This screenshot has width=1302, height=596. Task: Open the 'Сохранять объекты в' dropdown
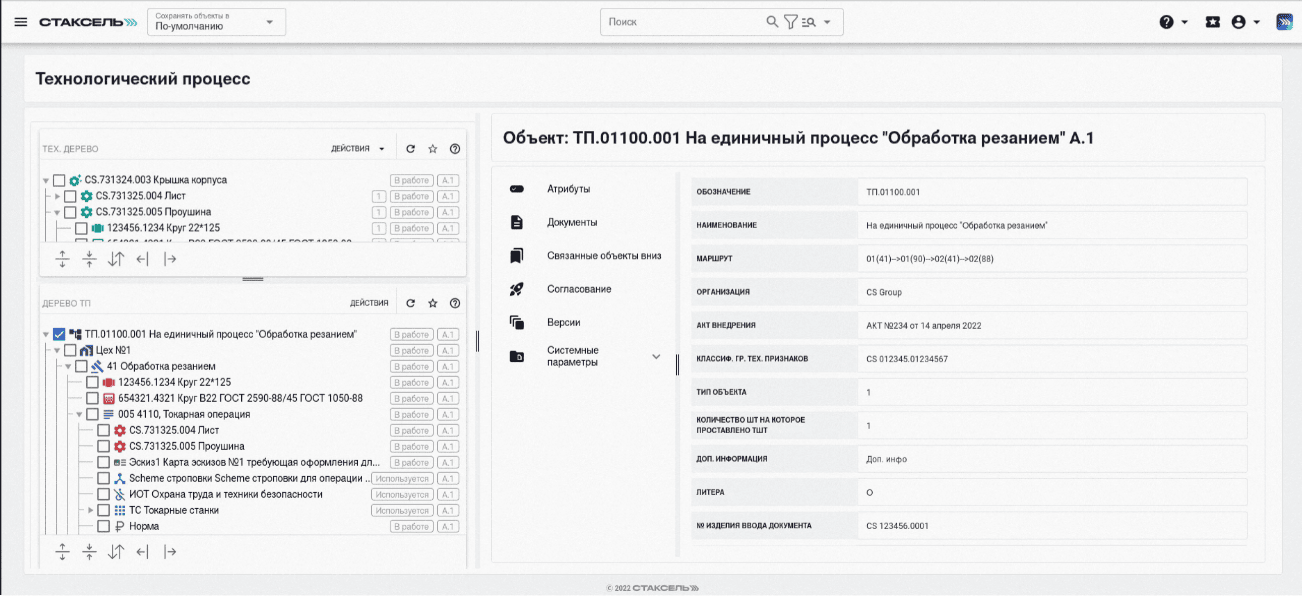pyautogui.click(x=215, y=22)
